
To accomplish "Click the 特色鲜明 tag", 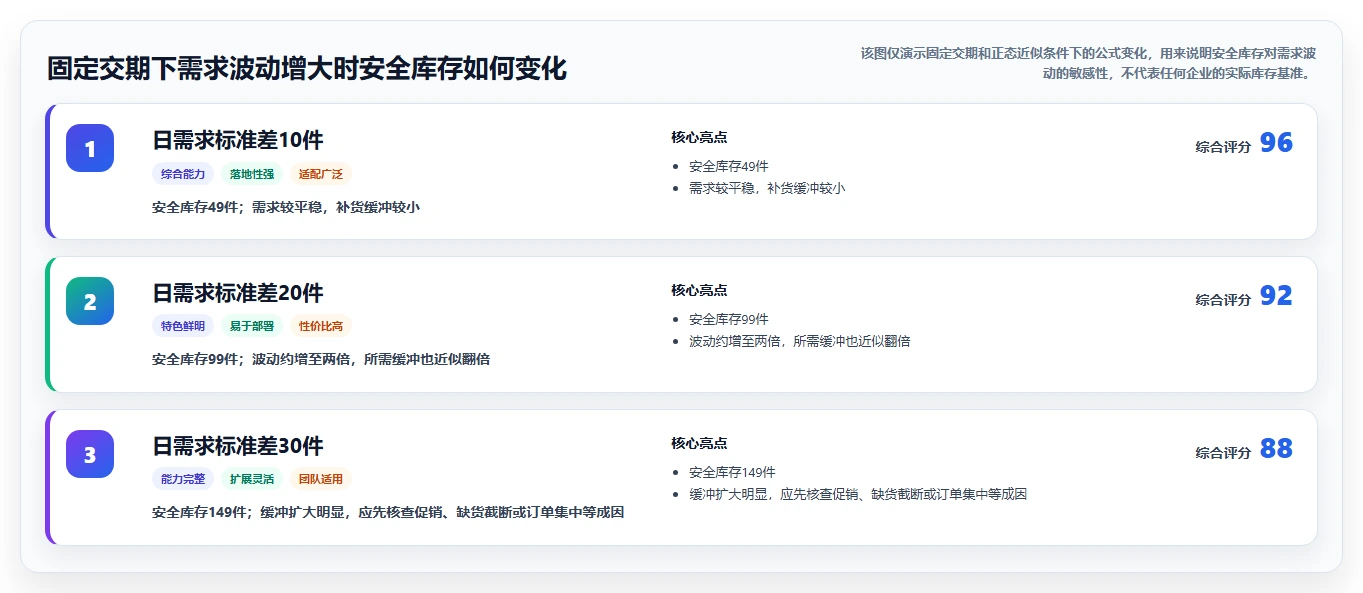I will click(x=183, y=326).
